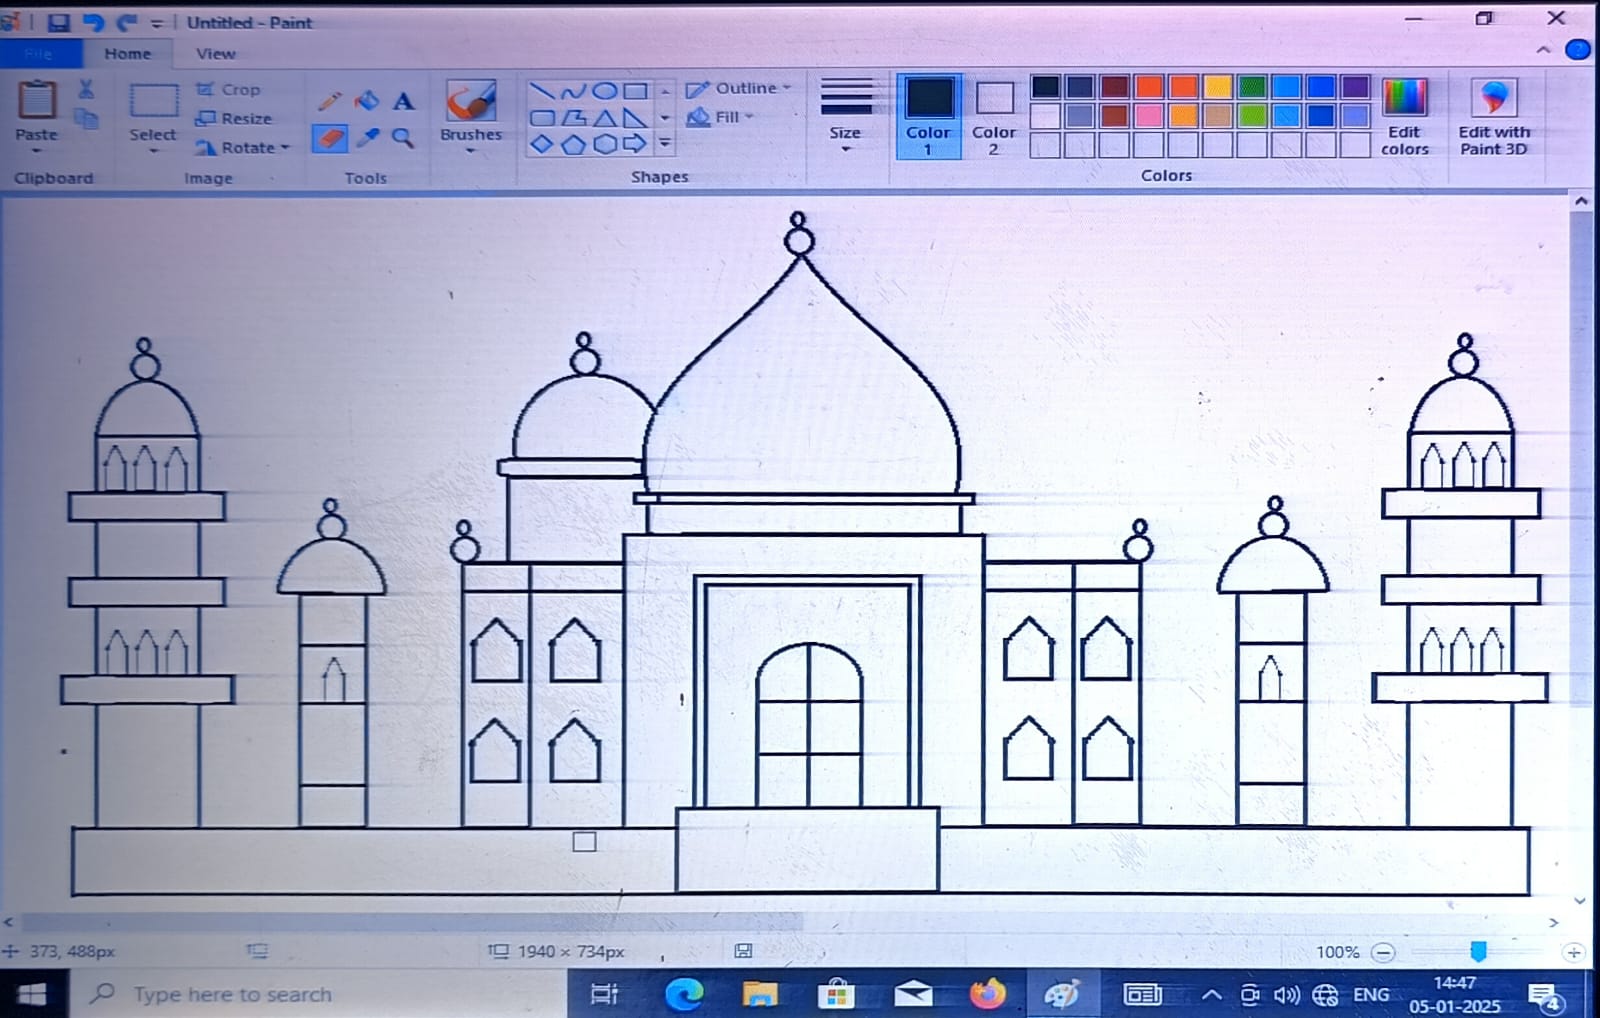Pick the yellow color swatch
Image resolution: width=1600 pixels, height=1018 pixels.
click(1217, 87)
